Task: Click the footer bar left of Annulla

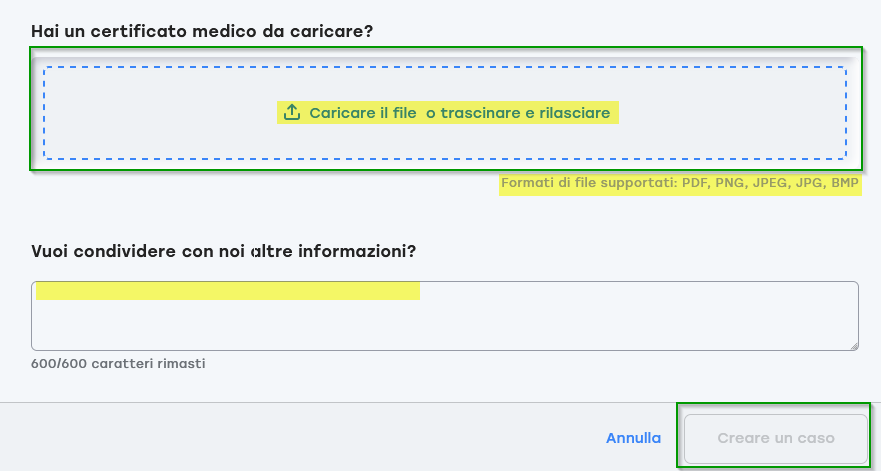Action: coord(300,438)
